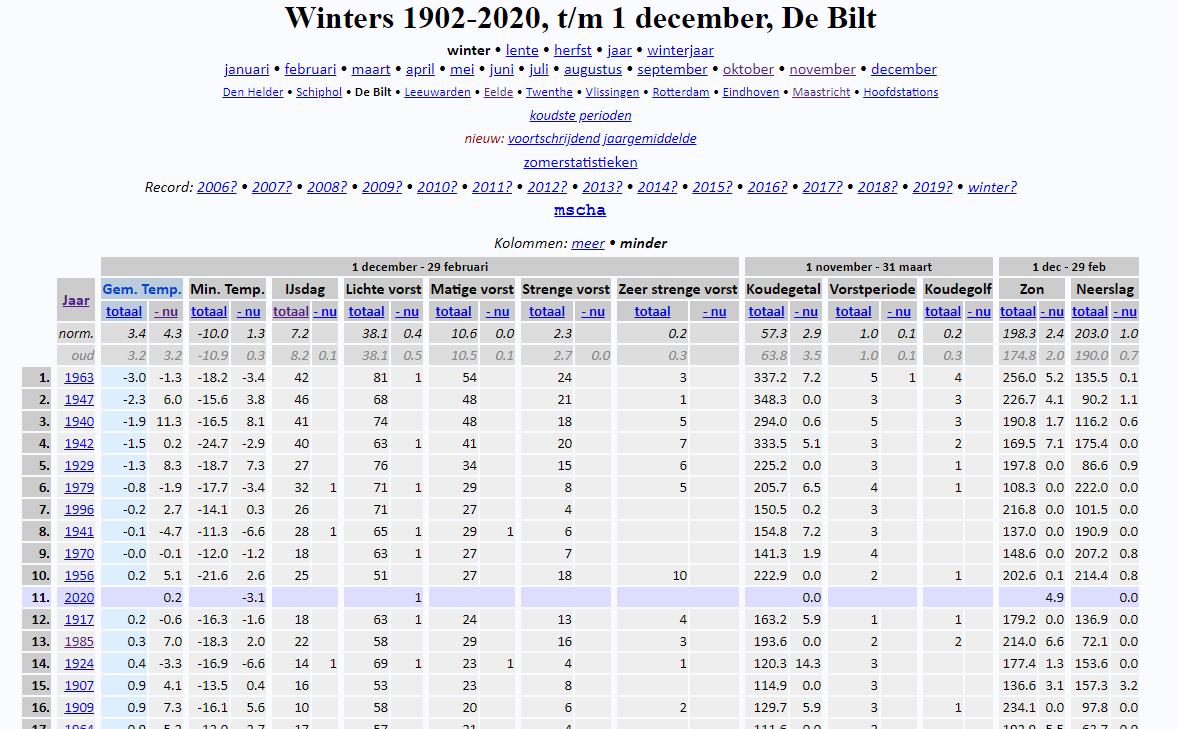This screenshot has height=729, width=1178.
Task: Sort by Gem. Temp. totaal
Action: [x=124, y=311]
